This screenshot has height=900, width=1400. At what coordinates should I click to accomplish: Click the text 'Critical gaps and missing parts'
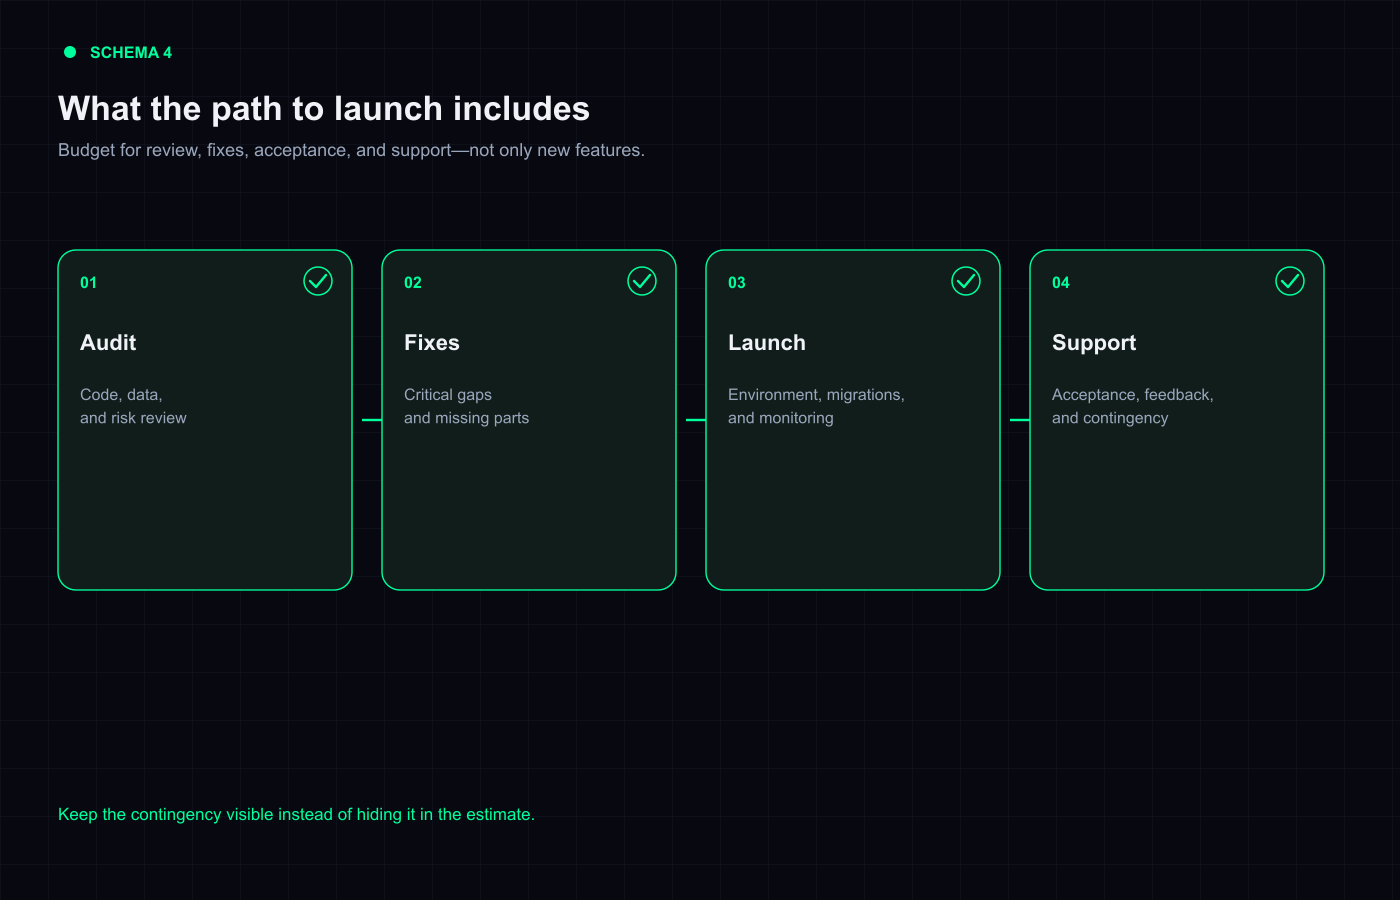click(467, 406)
